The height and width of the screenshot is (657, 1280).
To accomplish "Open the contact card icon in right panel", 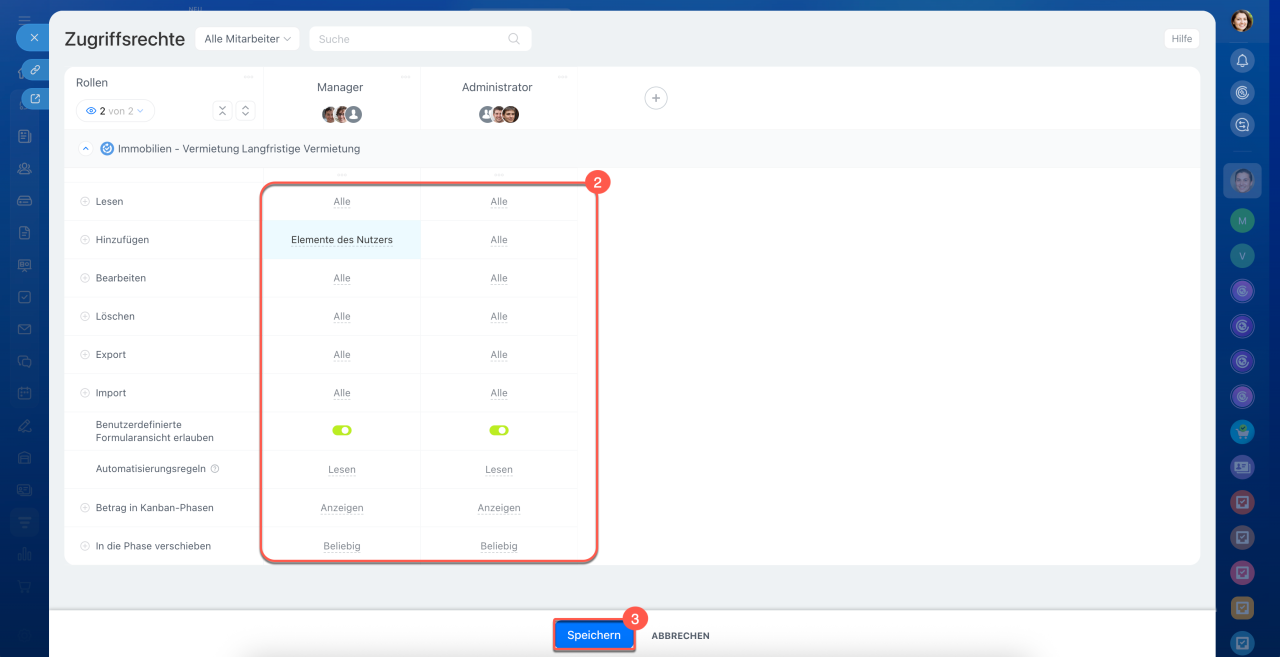I will coord(1242,466).
